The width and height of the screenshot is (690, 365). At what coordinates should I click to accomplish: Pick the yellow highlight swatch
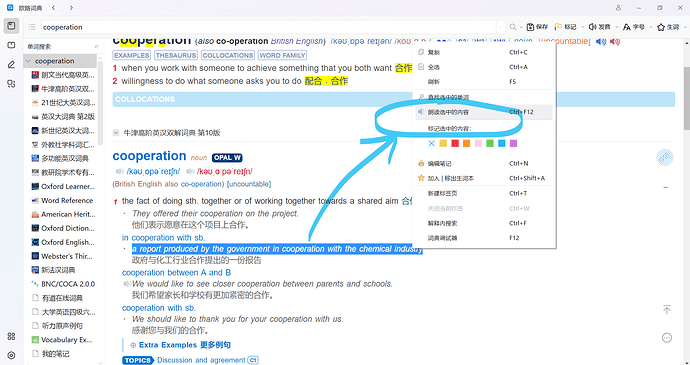point(443,144)
